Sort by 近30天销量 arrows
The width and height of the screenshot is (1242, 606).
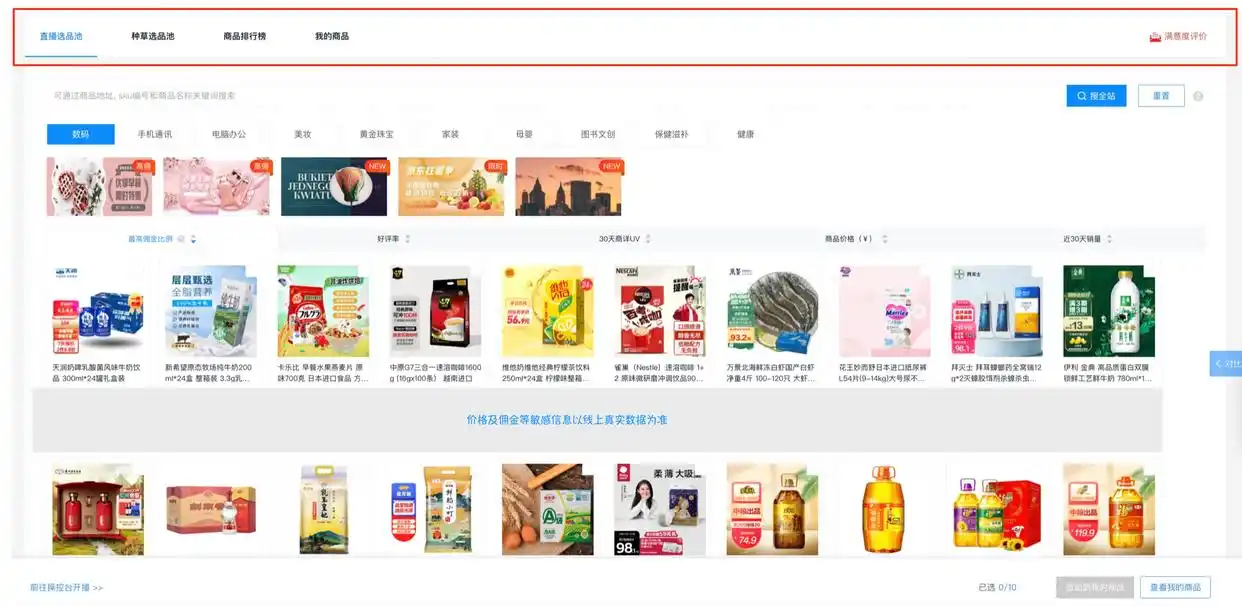pyautogui.click(x=1109, y=239)
